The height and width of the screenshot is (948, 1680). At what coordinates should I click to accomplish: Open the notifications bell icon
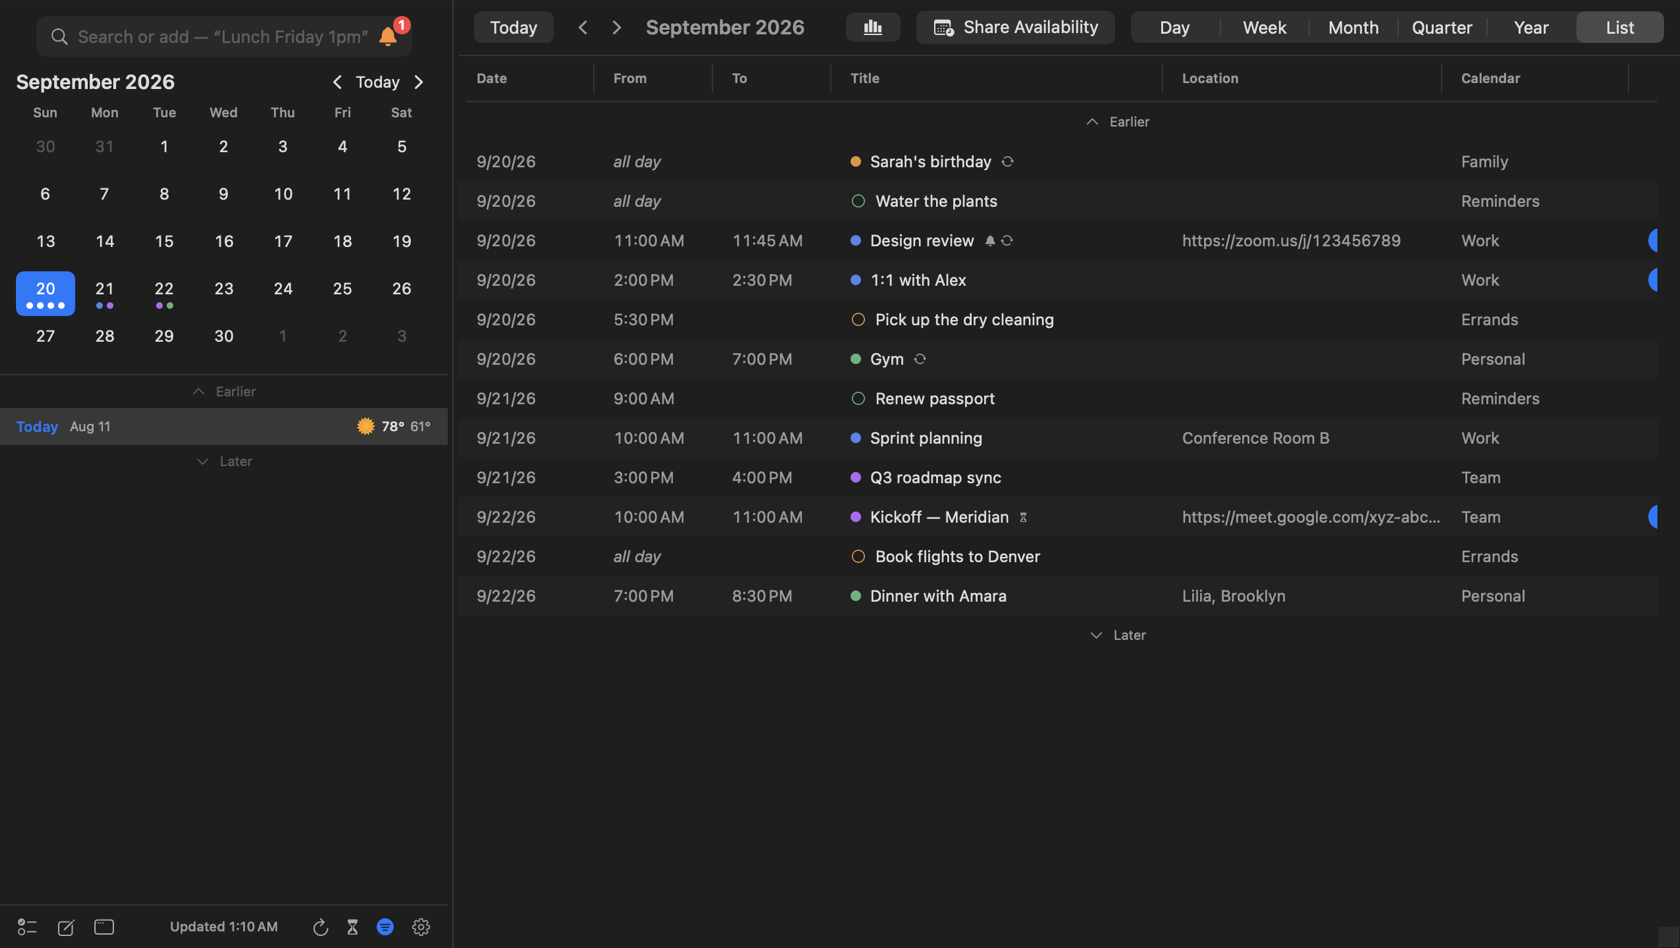pos(388,37)
